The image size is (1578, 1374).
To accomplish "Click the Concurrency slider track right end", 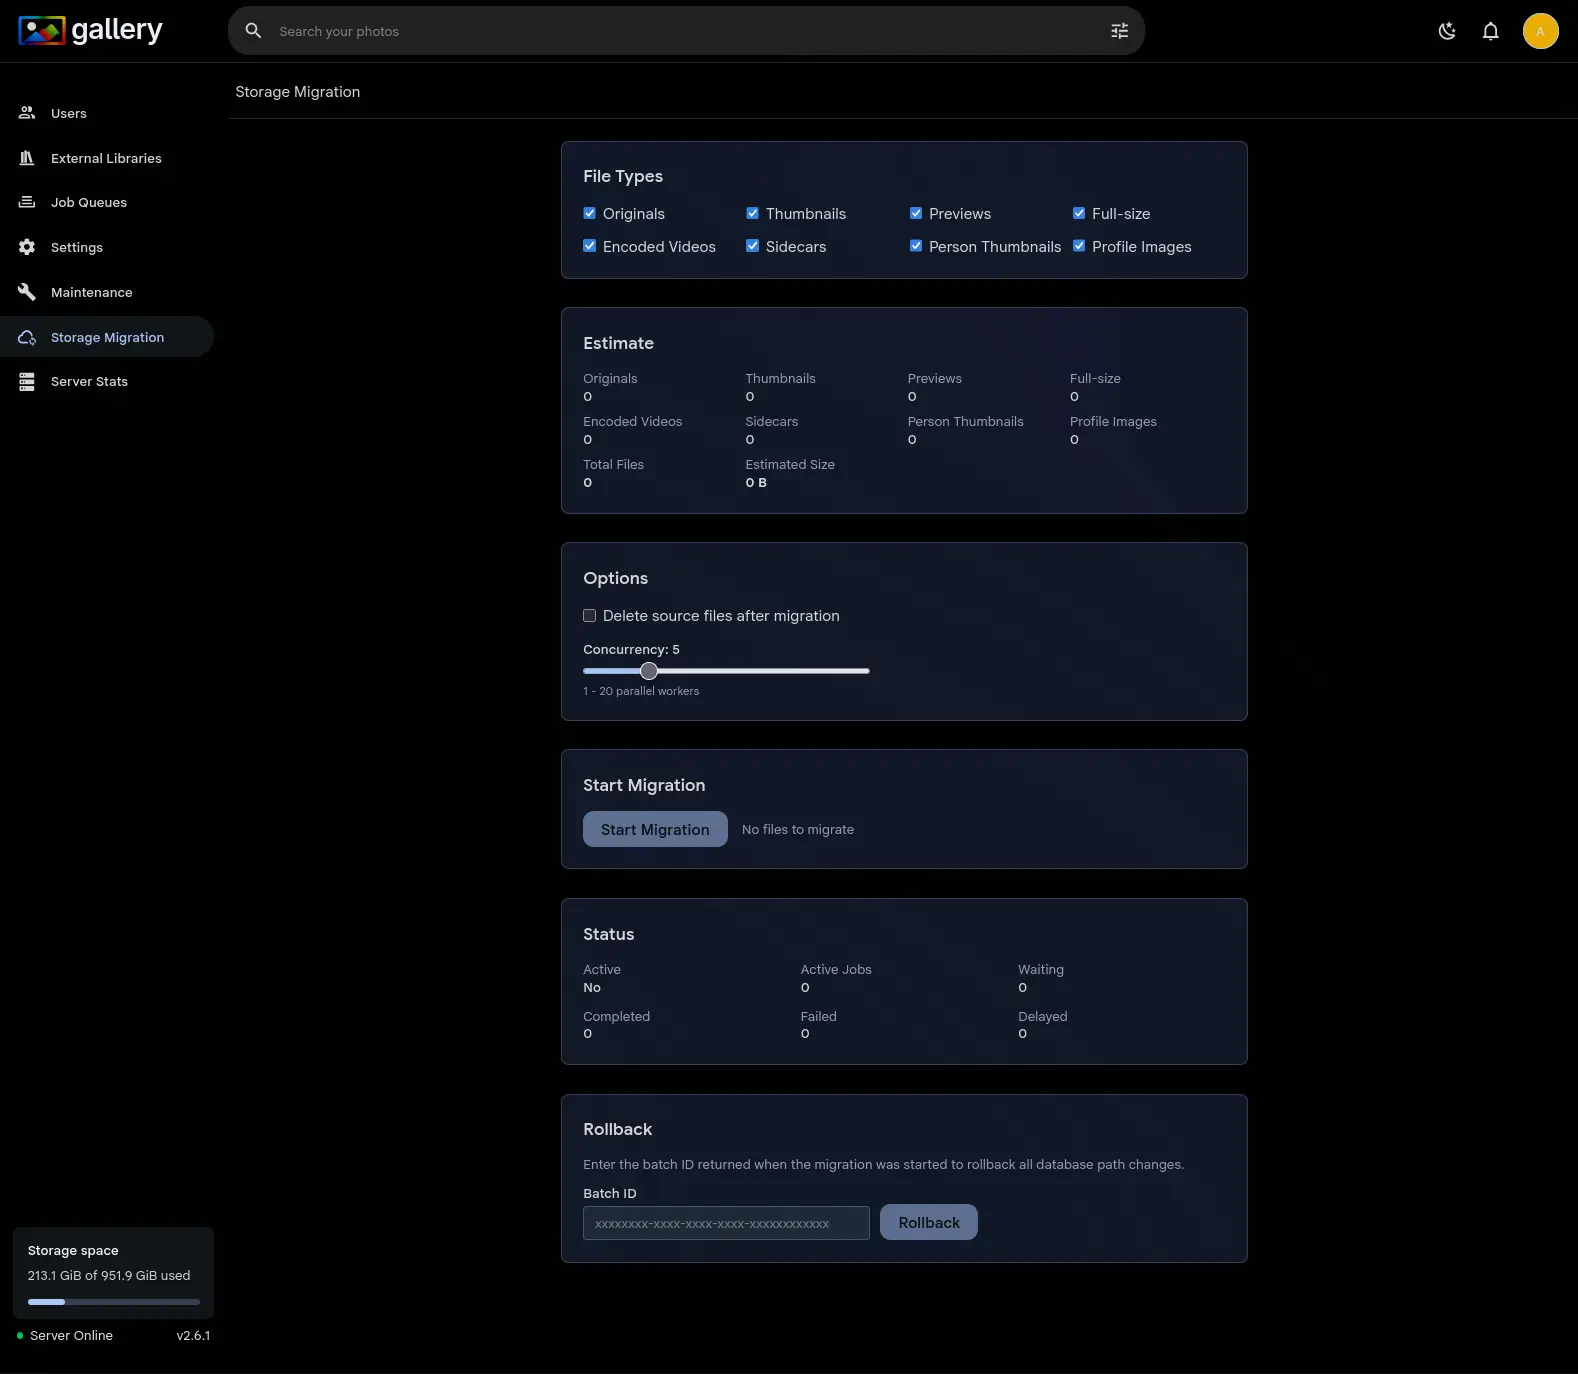I will (865, 671).
